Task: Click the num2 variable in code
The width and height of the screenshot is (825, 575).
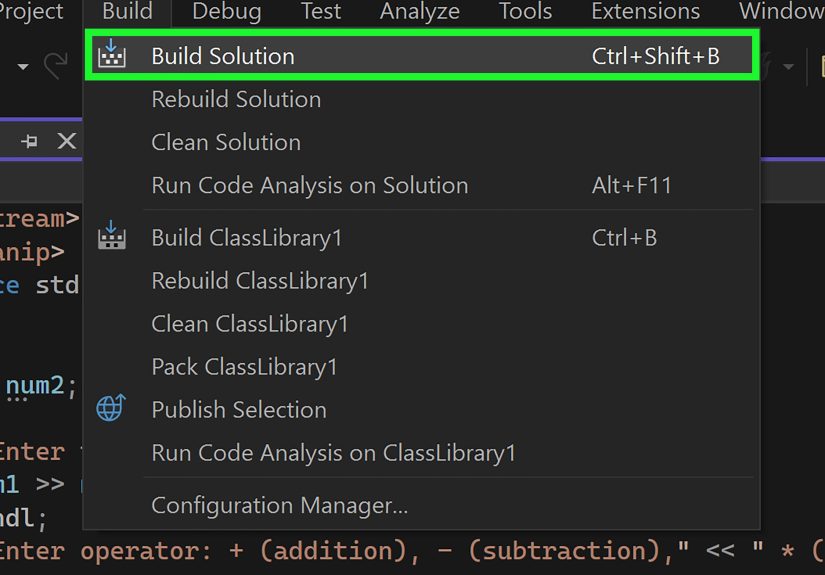Action: pyautogui.click(x=35, y=385)
